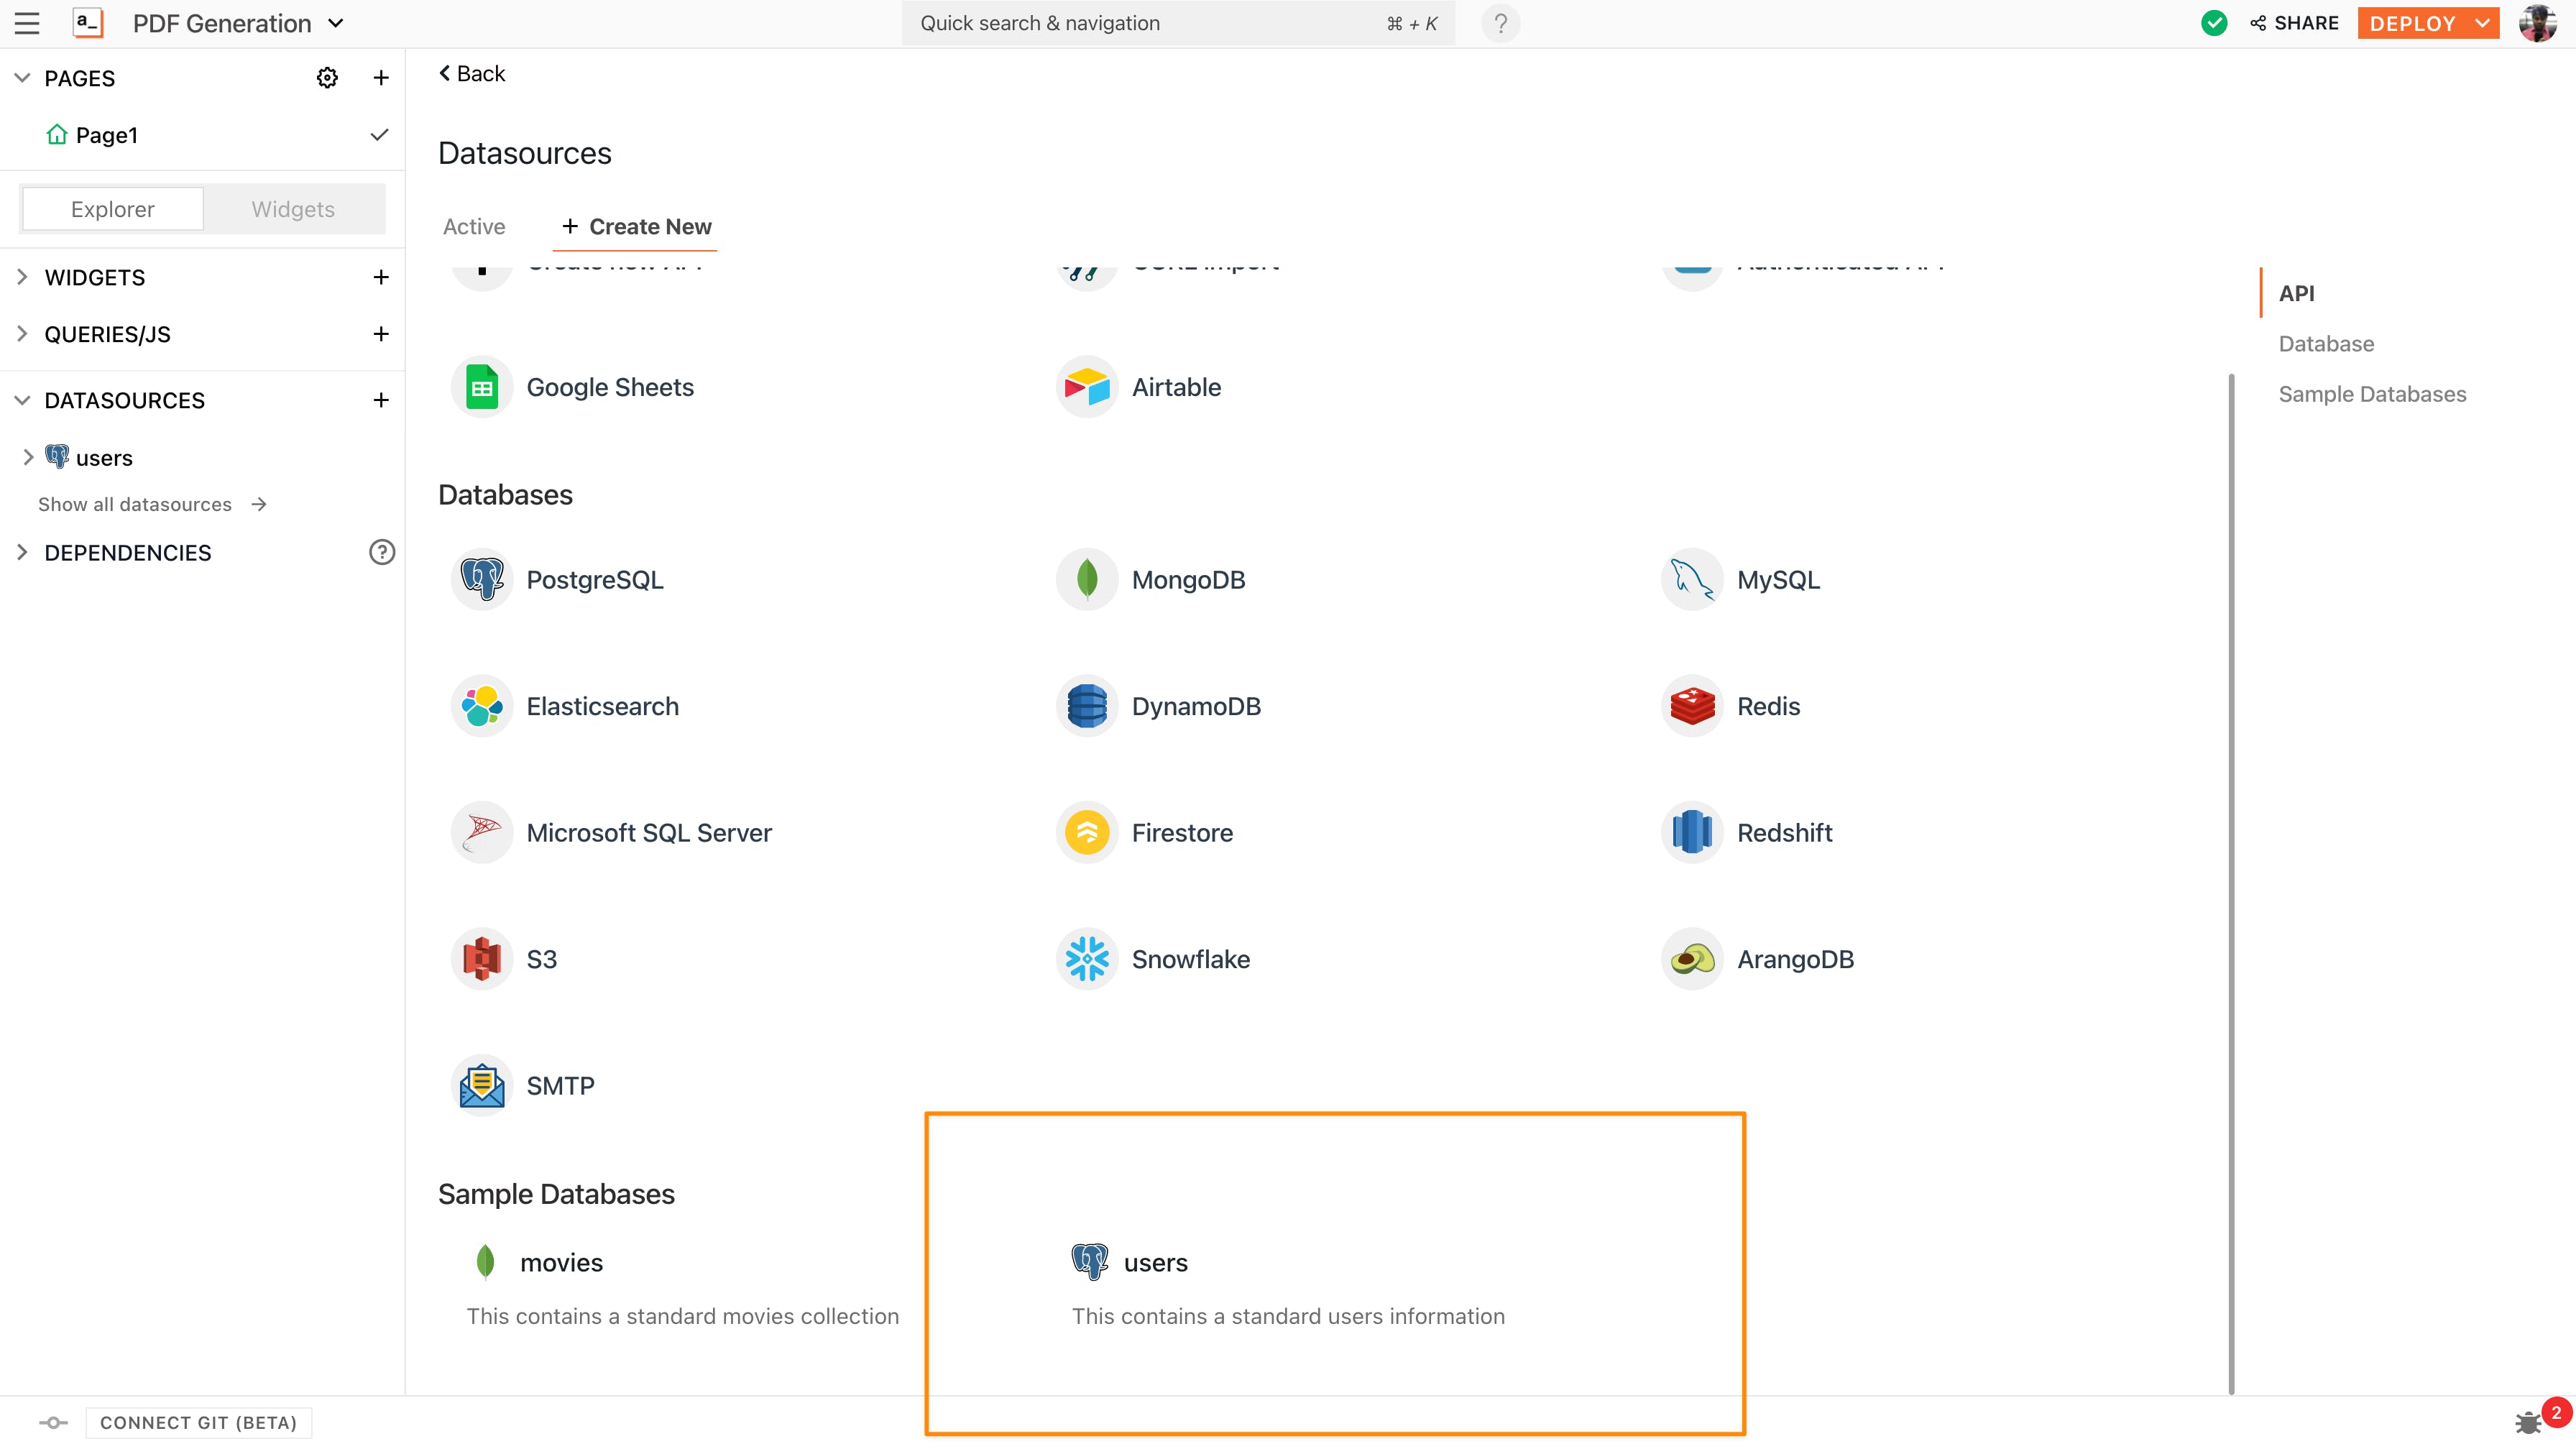Select Redis database

(1732, 706)
